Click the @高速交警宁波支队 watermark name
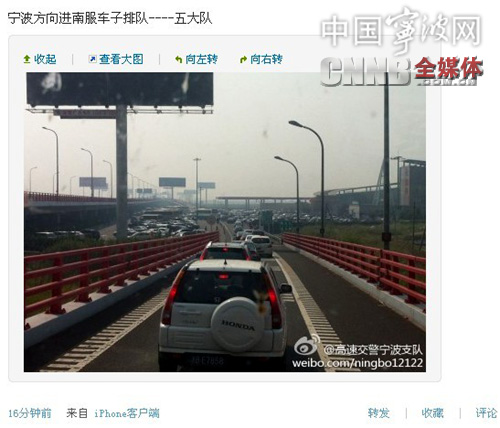The image size is (500, 428). pyautogui.click(x=373, y=350)
